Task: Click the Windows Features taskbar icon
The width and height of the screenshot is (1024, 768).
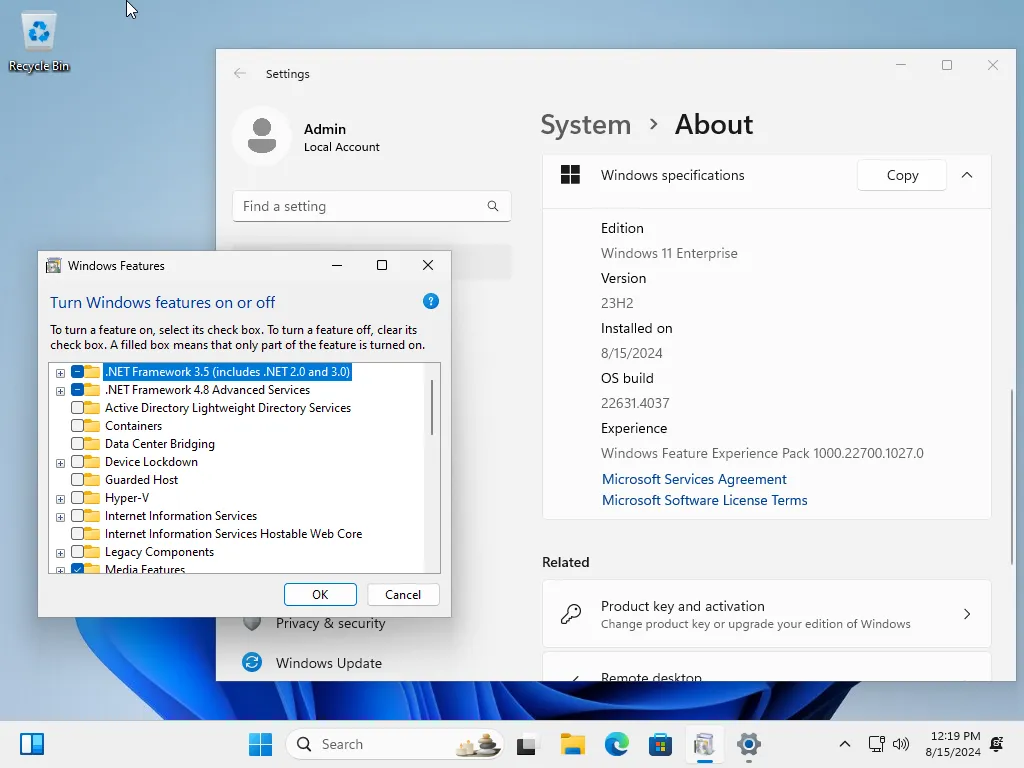Action: pos(704,744)
